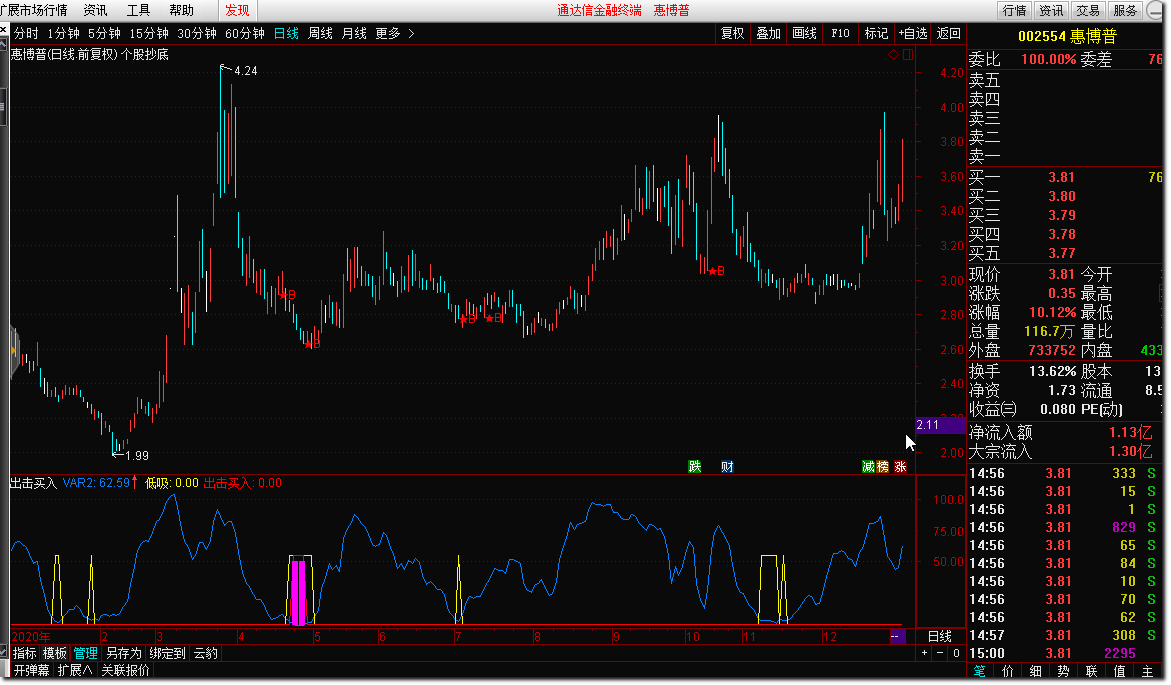Click the stock title 002554 惠博普
The width and height of the screenshot is (1171, 685).
tap(1067, 36)
